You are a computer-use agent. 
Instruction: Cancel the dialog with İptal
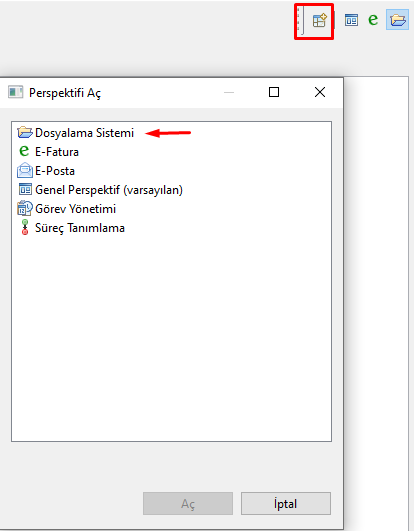(x=286, y=504)
